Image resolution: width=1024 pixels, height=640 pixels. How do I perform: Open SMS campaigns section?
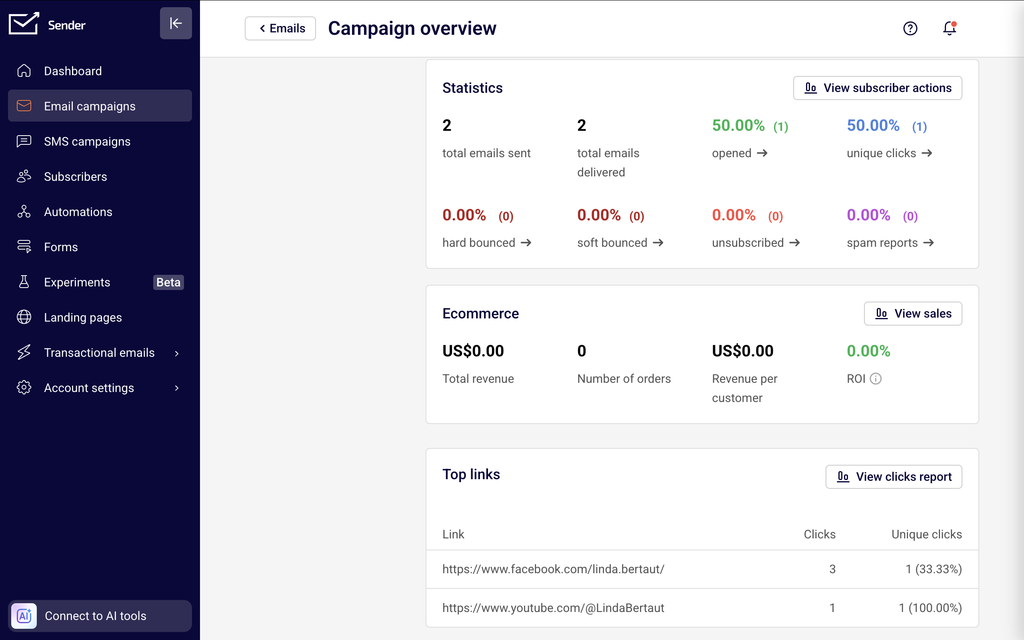100,141
